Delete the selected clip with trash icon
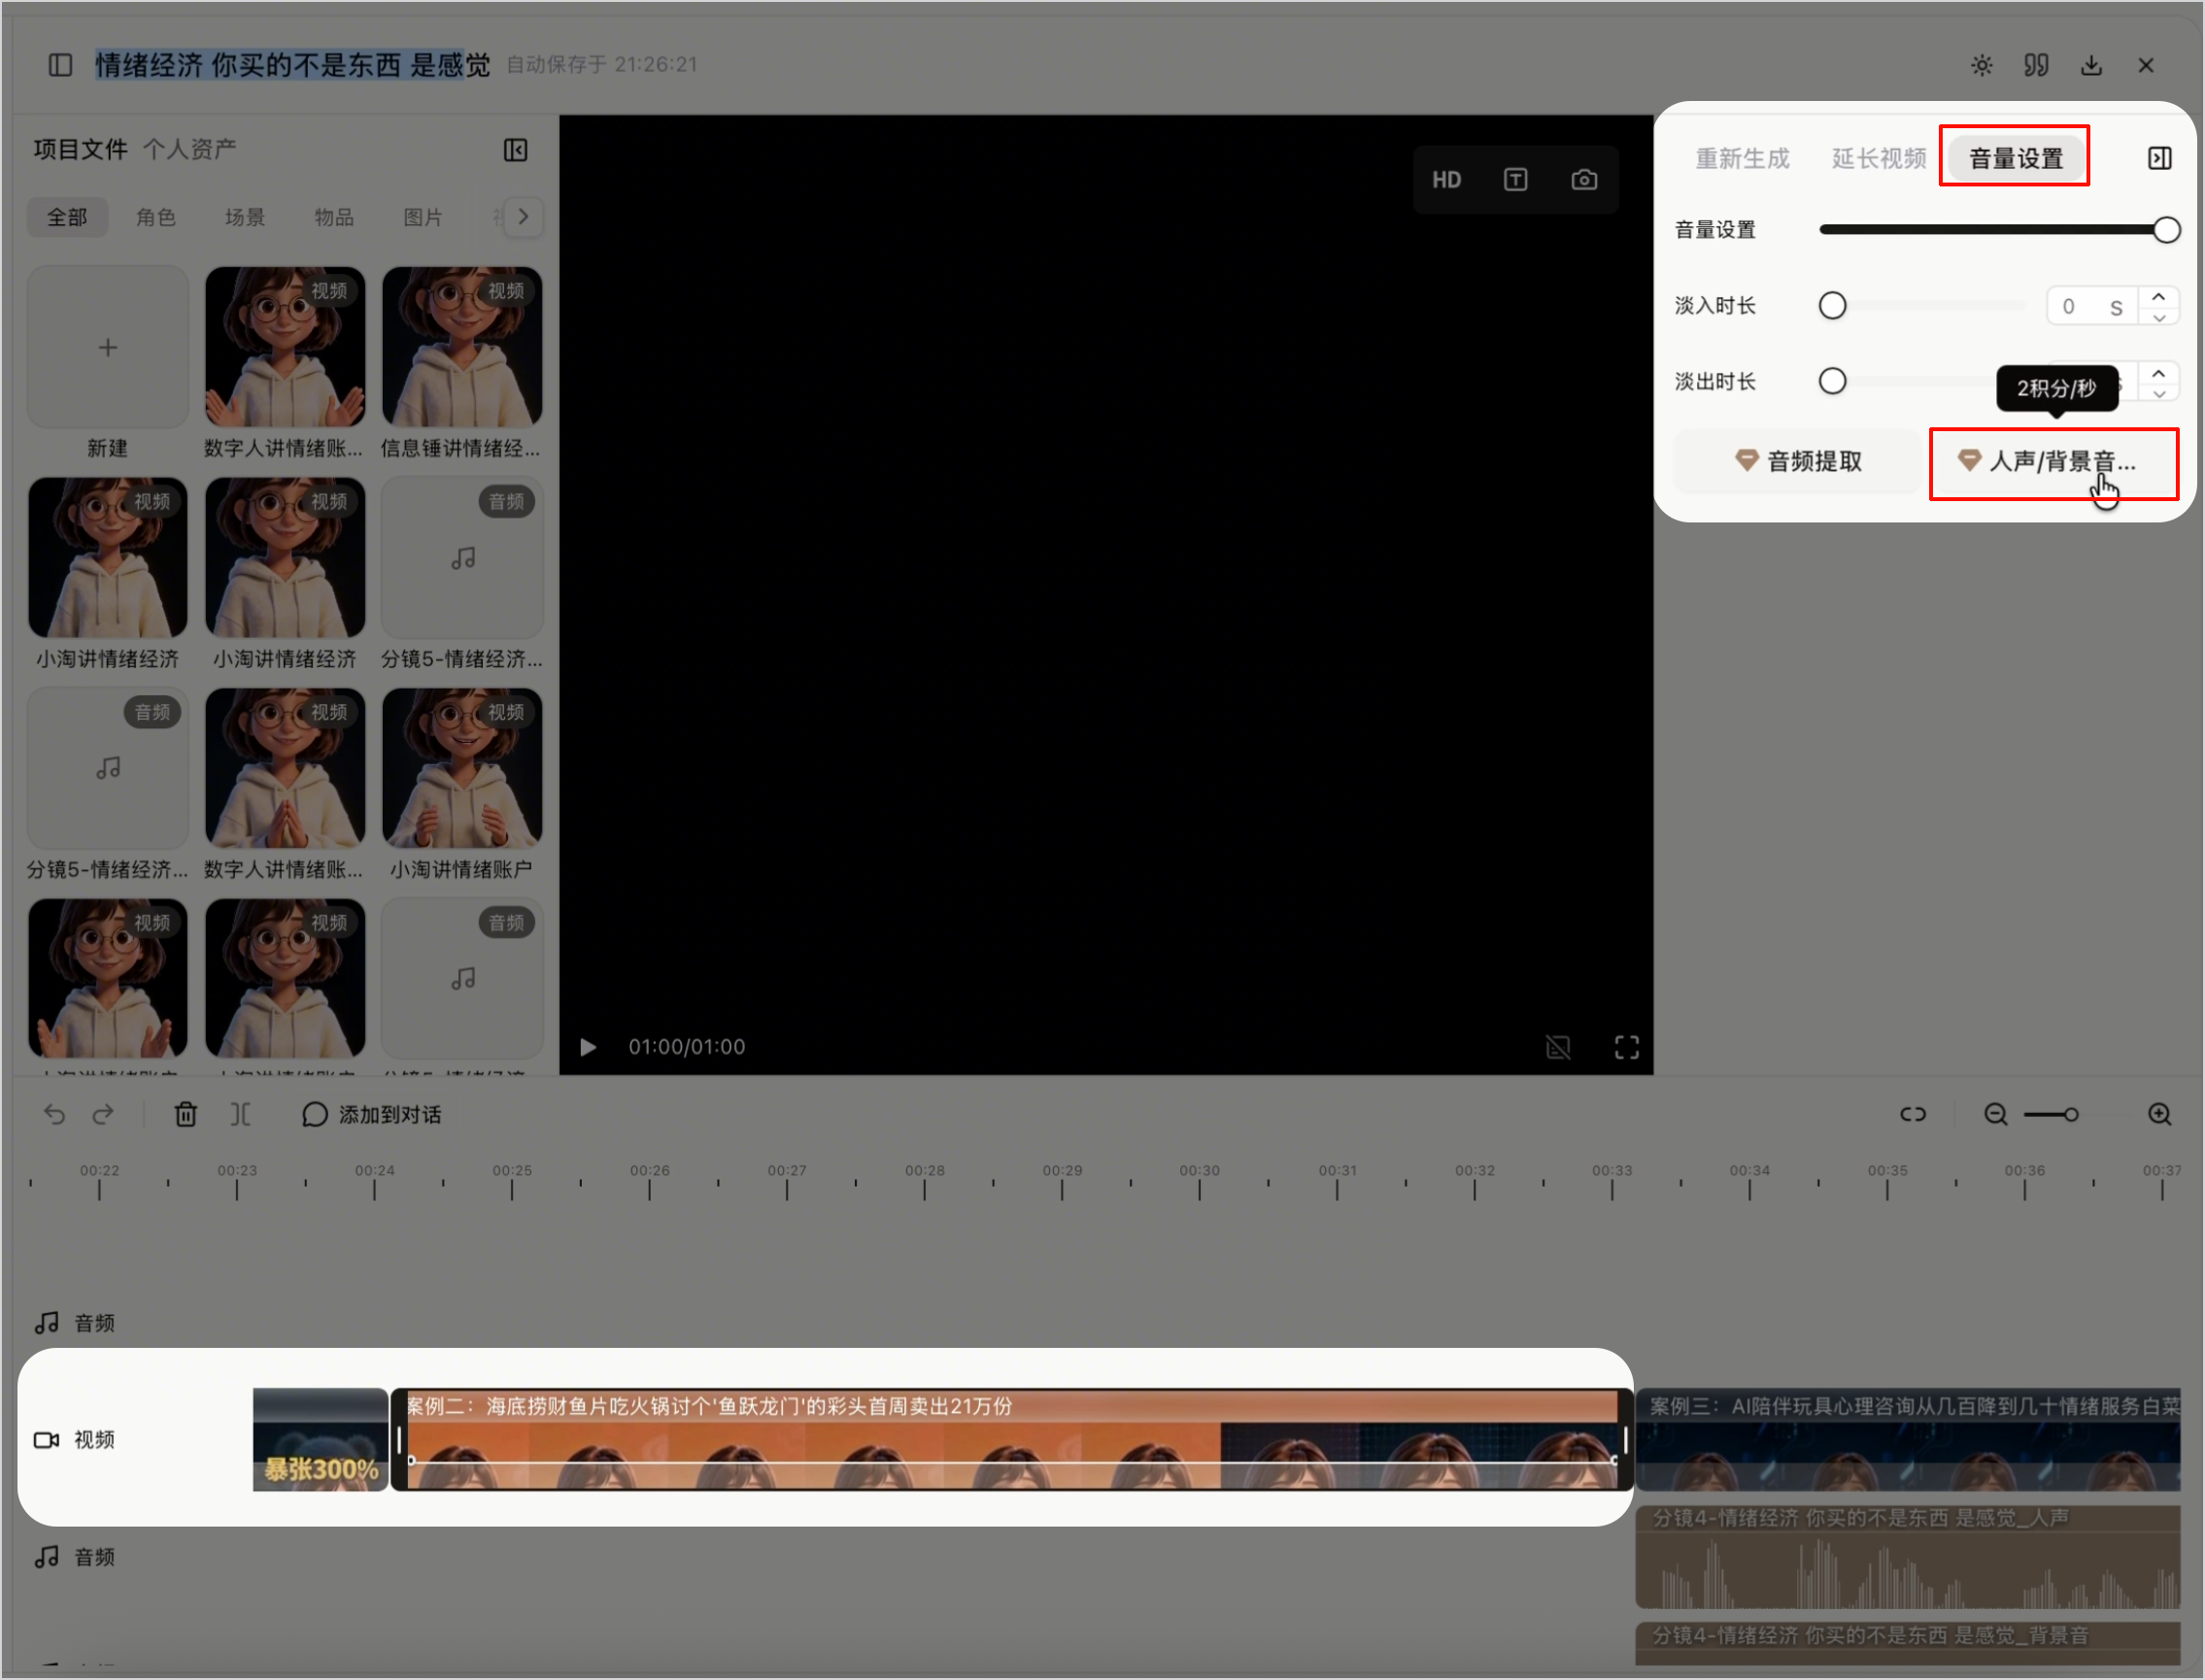This screenshot has height=1680, width=2205. pyautogui.click(x=186, y=1114)
